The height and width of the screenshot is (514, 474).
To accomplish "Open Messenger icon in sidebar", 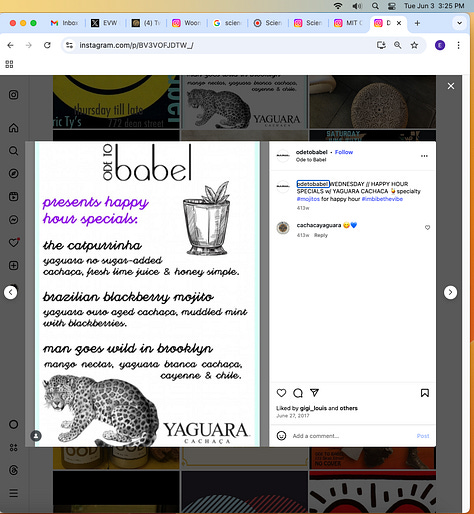I will click(13, 220).
